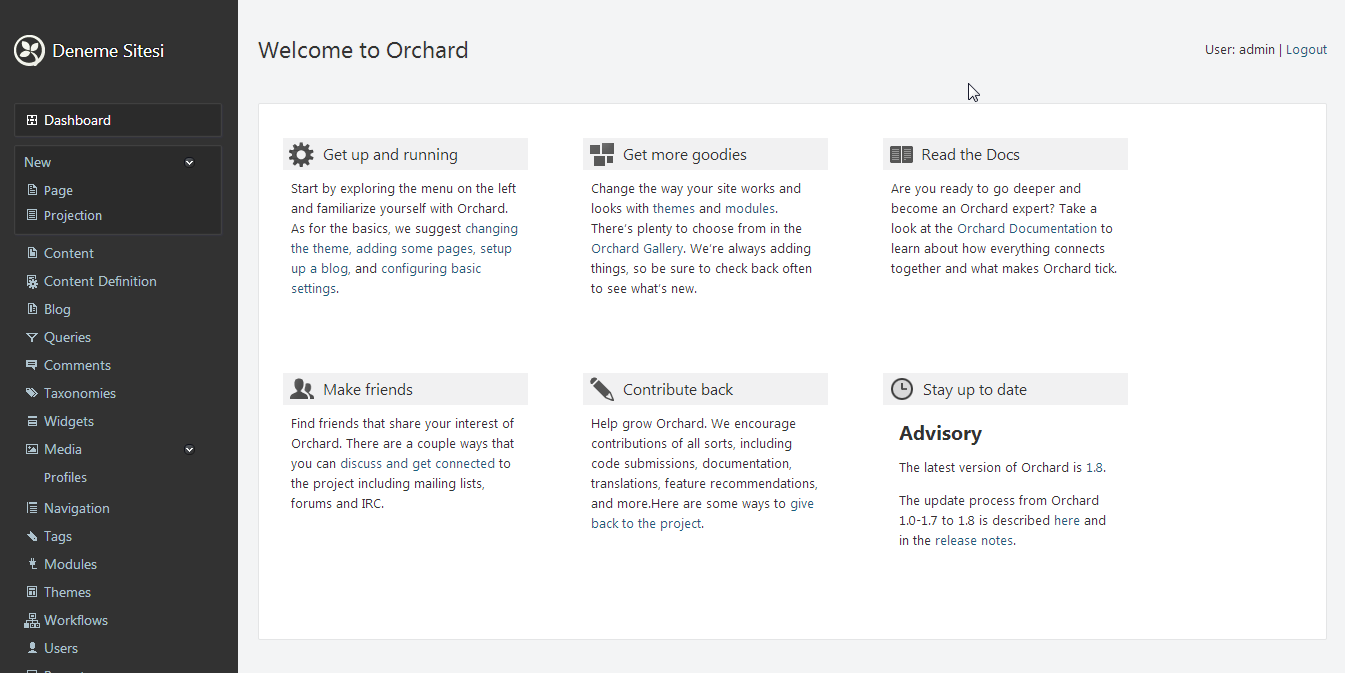Click the Users person icon in sidebar
This screenshot has width=1345, height=673.
coord(32,649)
